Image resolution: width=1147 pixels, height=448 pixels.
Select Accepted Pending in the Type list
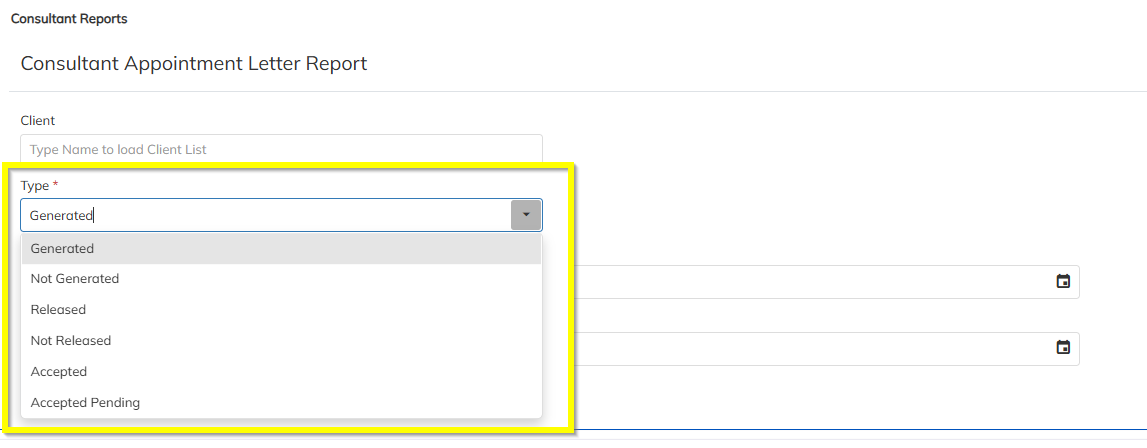coord(85,403)
